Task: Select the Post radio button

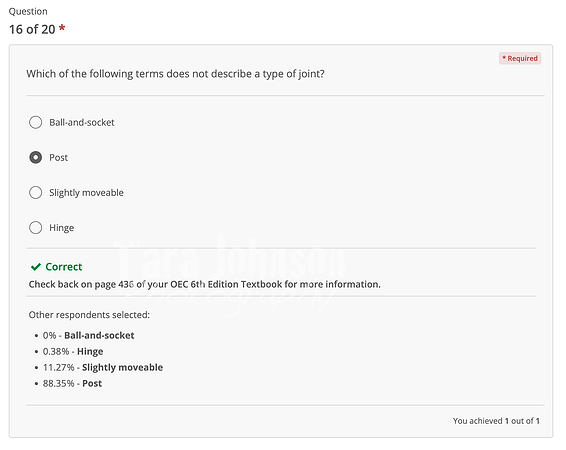Action: pyautogui.click(x=35, y=157)
